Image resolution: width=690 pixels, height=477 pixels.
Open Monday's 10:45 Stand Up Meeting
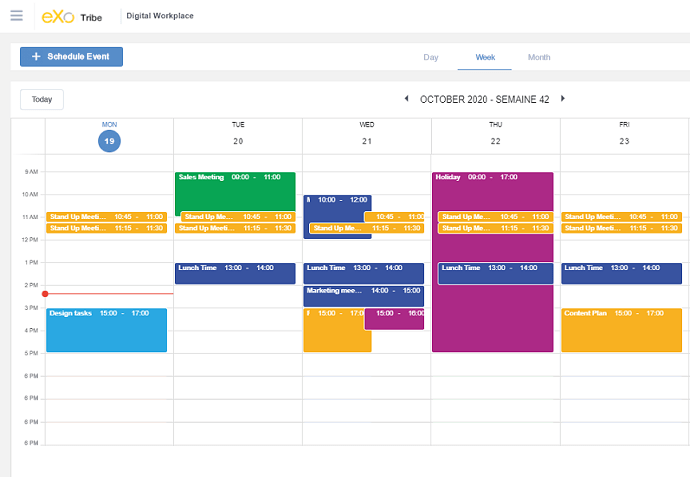click(106, 217)
